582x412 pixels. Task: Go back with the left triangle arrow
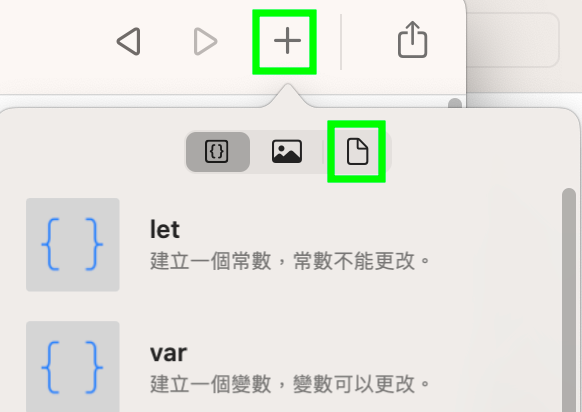[x=129, y=41]
